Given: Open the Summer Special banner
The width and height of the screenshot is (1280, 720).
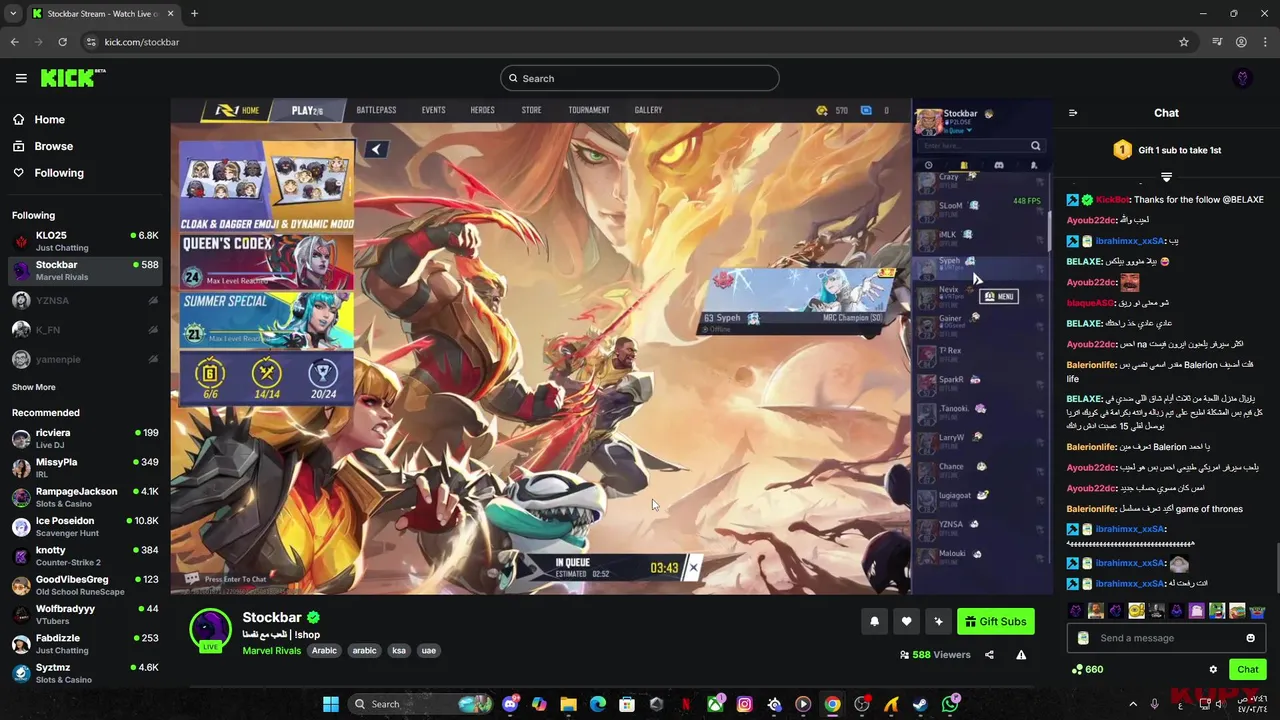Looking at the screenshot, I should click(x=266, y=319).
